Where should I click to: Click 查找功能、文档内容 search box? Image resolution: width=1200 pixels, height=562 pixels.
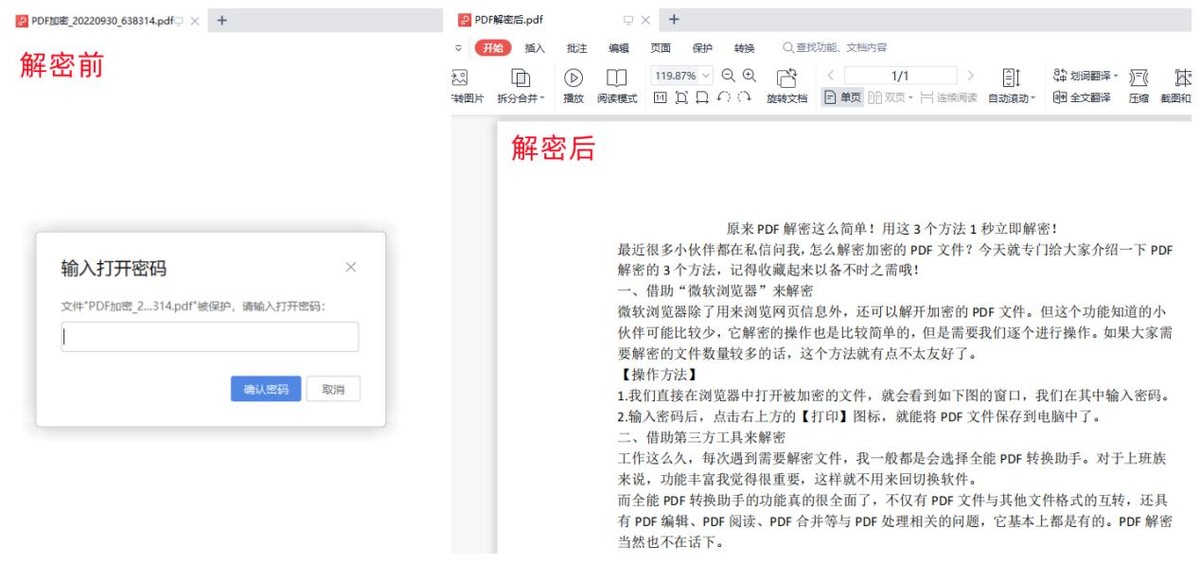click(x=835, y=47)
